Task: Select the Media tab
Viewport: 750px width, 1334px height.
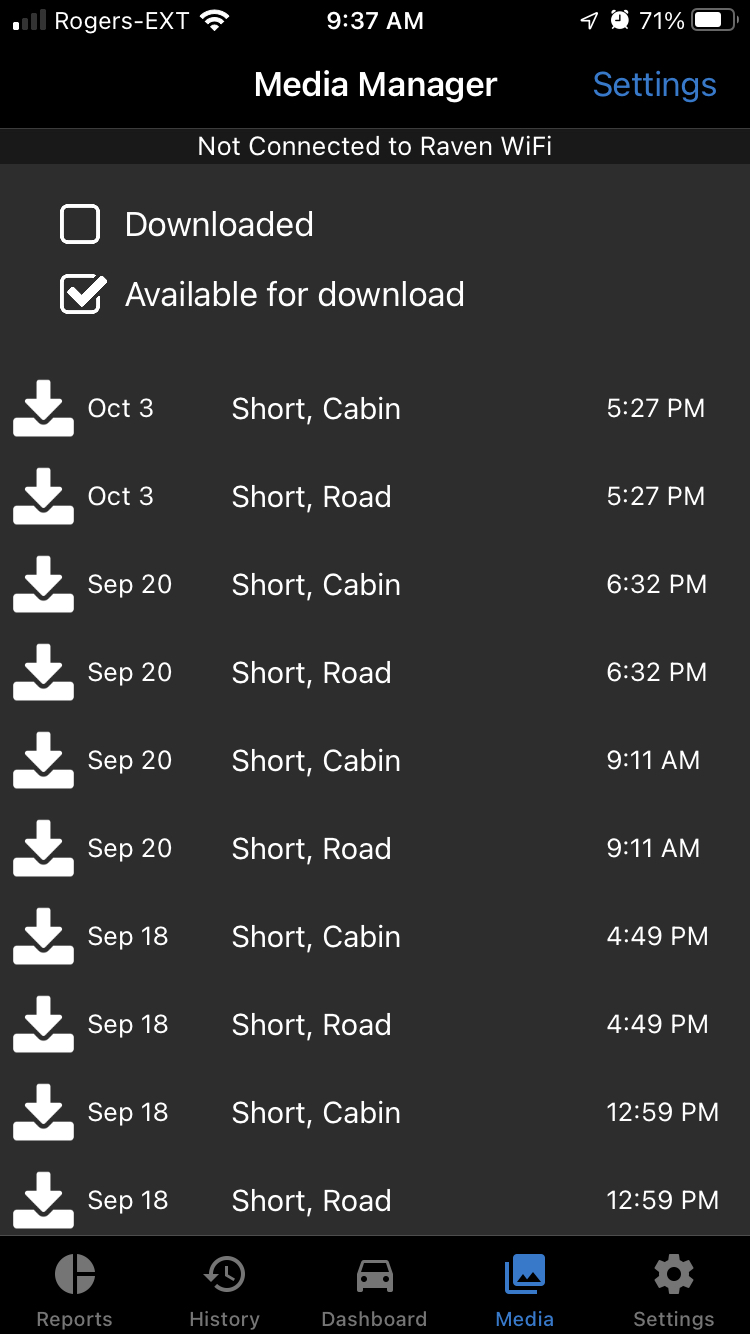Action: coord(524,1290)
